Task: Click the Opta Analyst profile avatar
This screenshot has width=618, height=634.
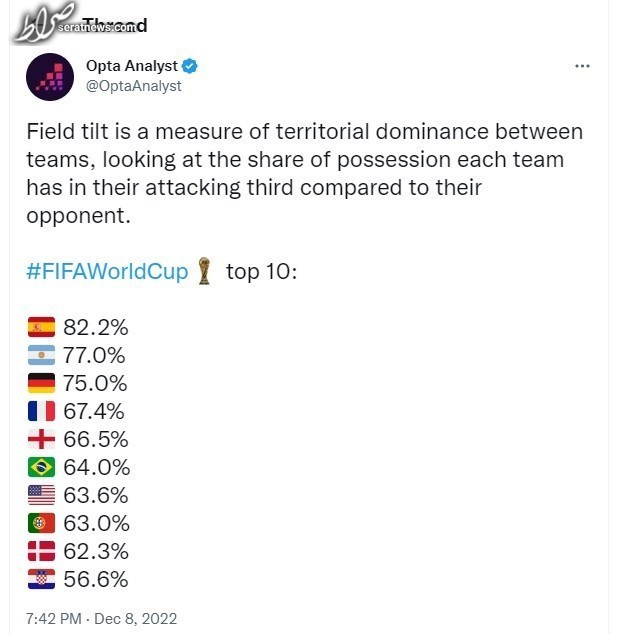Action: click(x=50, y=76)
